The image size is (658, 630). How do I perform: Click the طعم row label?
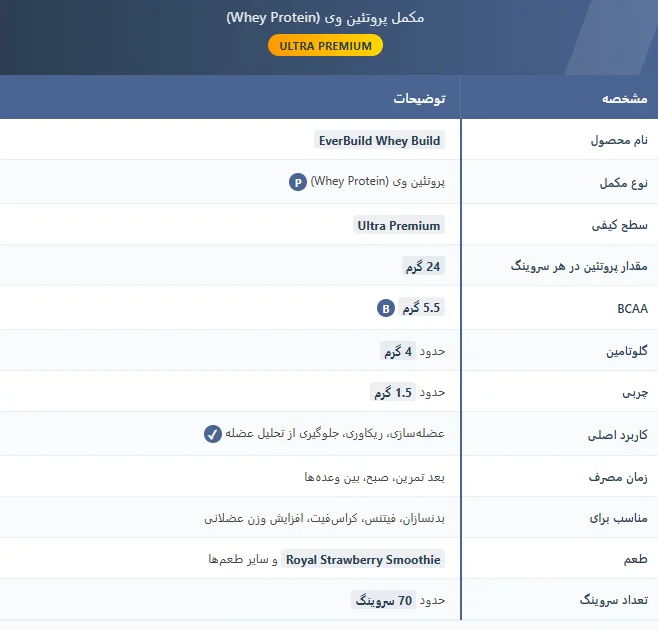(635, 559)
